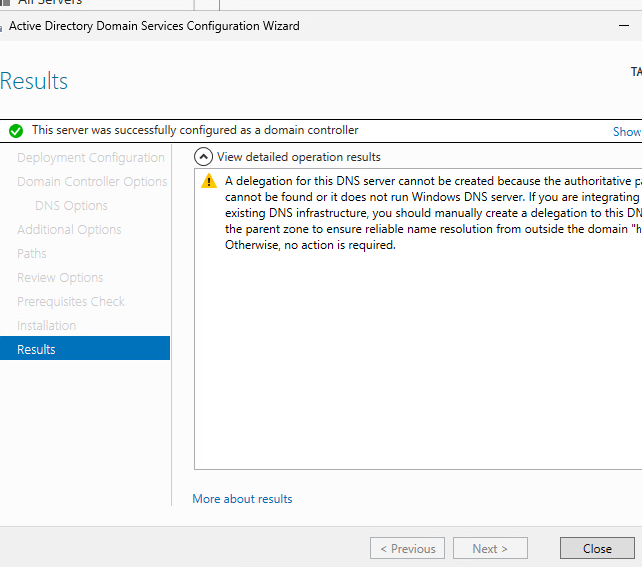Minimize the configuration wizard window
This screenshot has height=567, width=642.
click(x=624, y=26)
